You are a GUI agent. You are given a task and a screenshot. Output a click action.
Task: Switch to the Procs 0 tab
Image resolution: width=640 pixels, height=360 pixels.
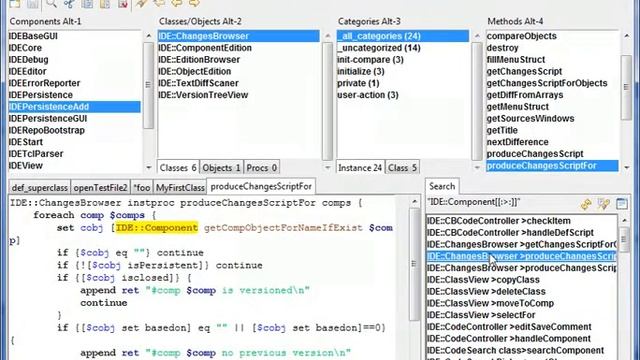pyautogui.click(x=262, y=168)
